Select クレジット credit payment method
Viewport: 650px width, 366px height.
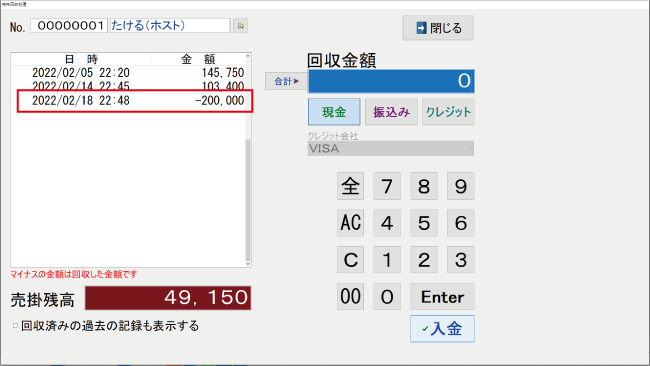[448, 112]
